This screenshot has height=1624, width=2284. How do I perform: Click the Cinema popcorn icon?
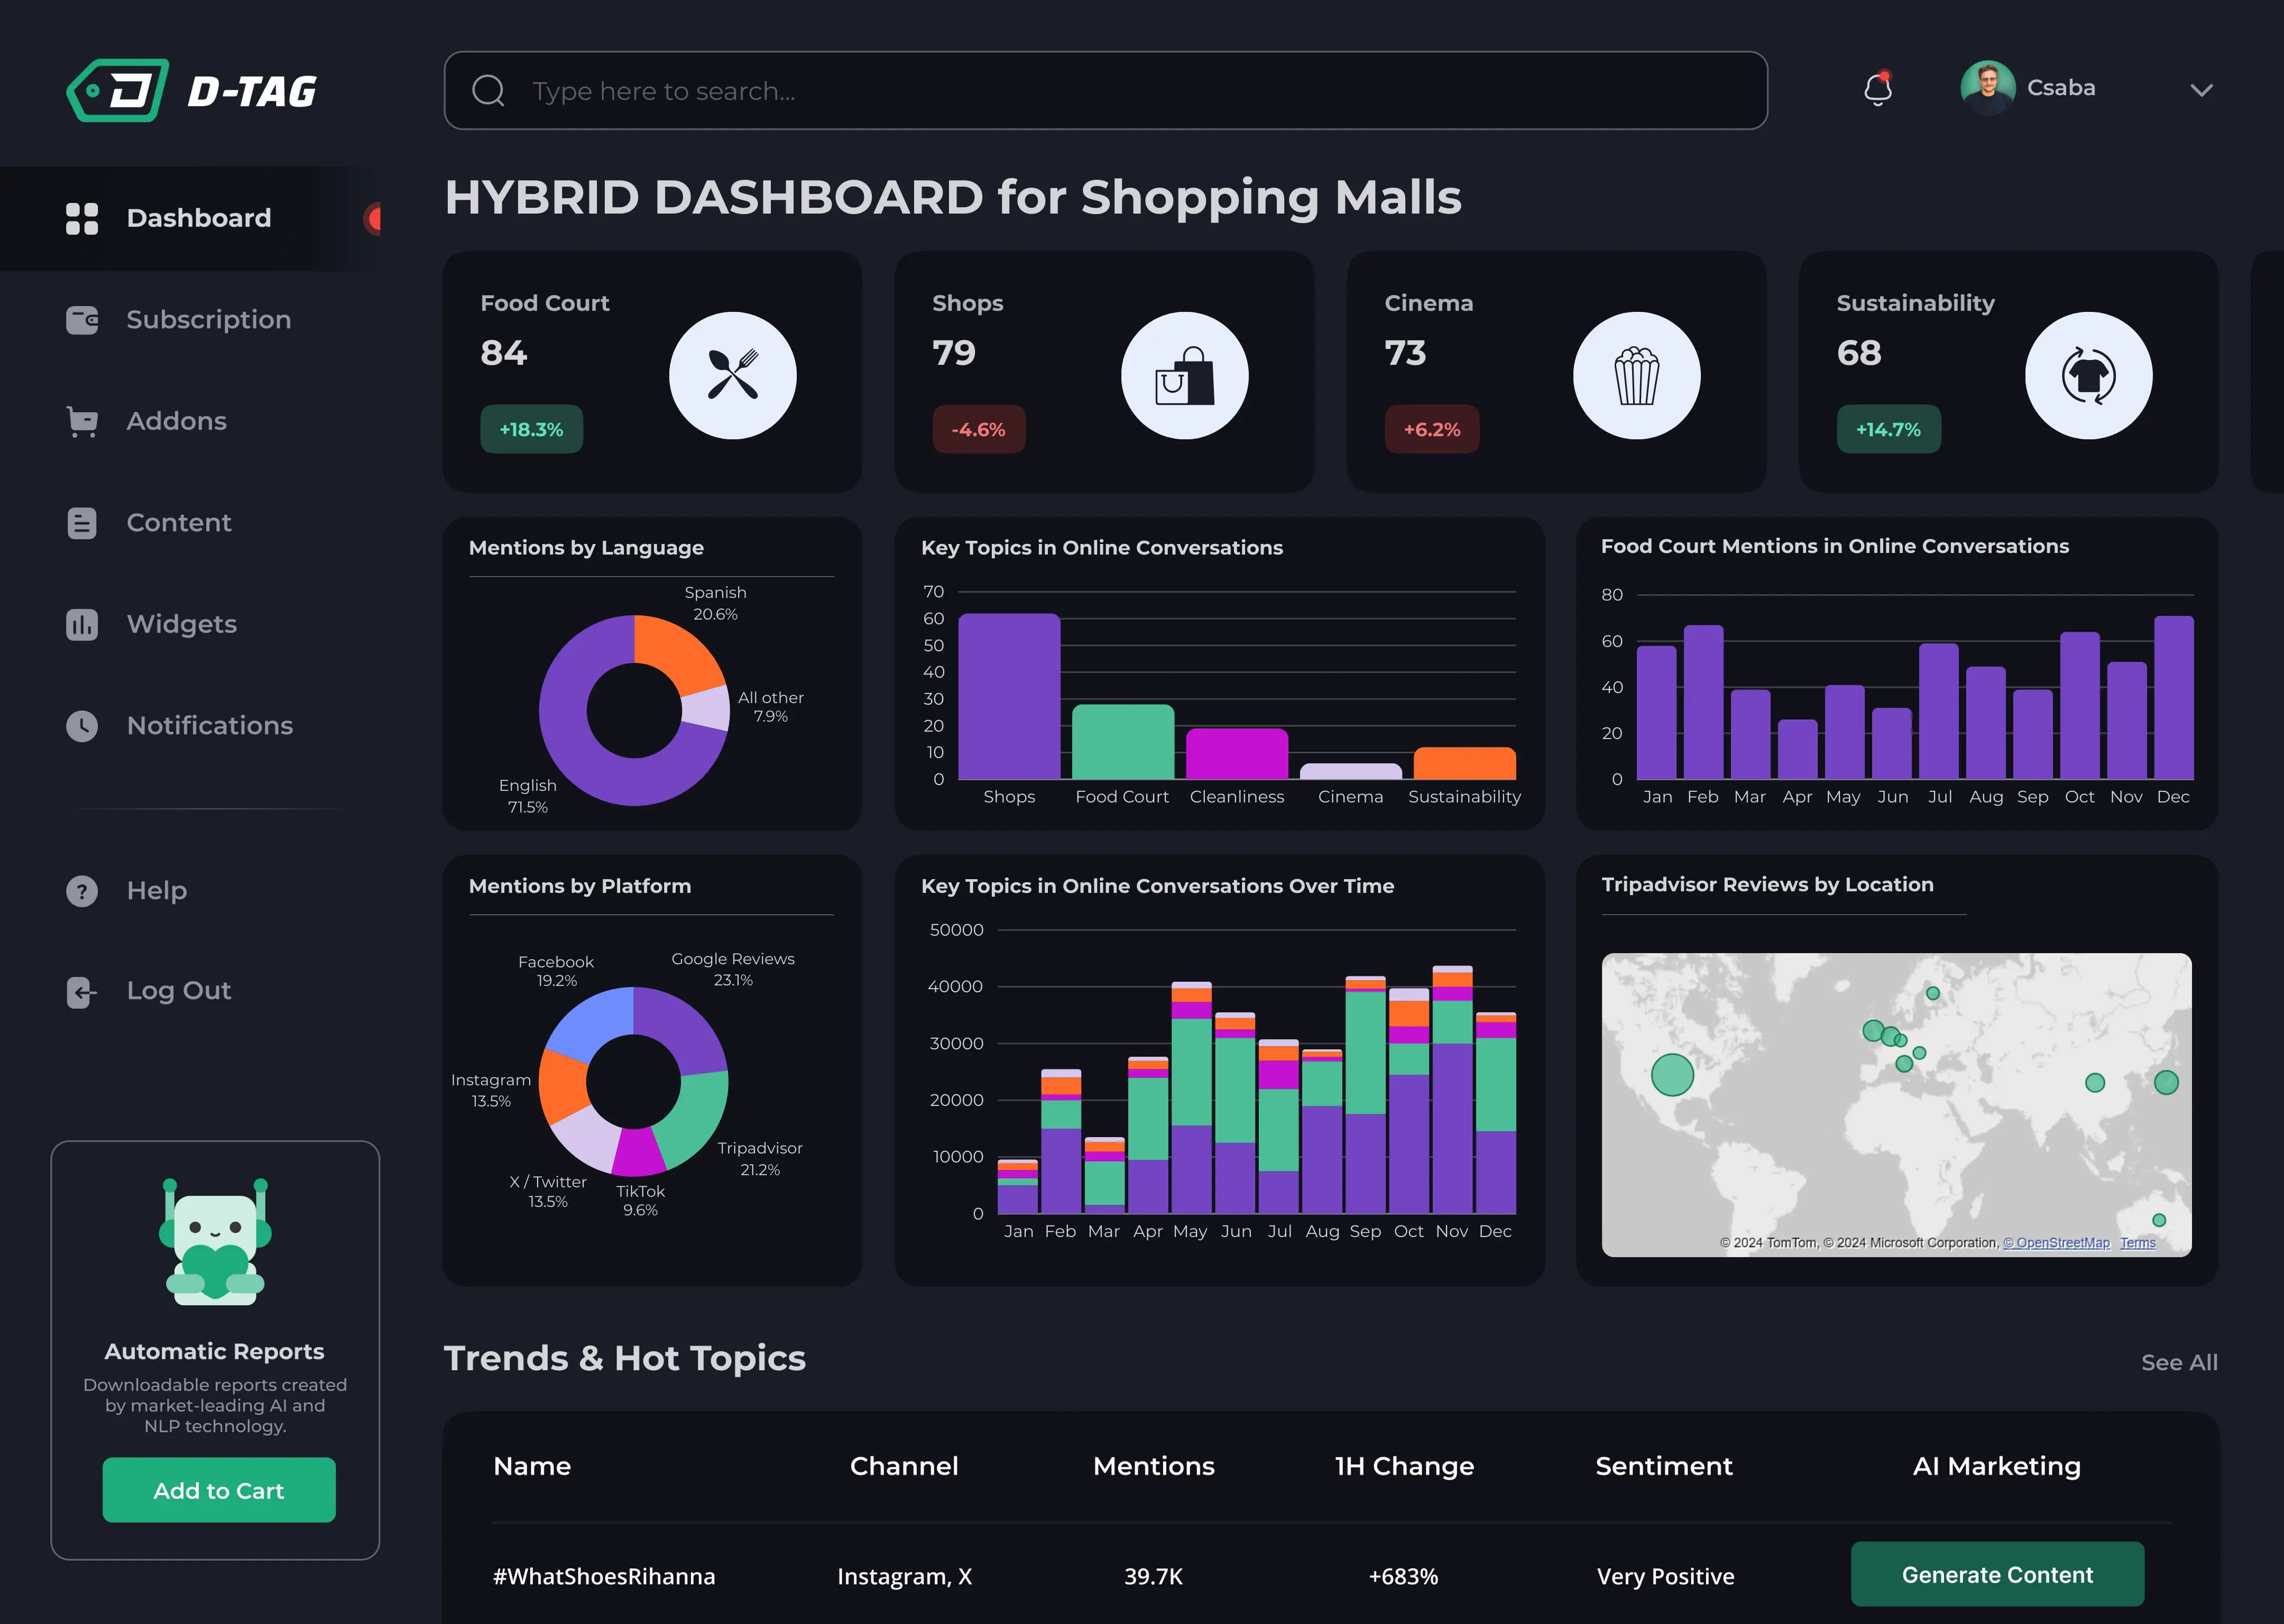tap(1636, 375)
